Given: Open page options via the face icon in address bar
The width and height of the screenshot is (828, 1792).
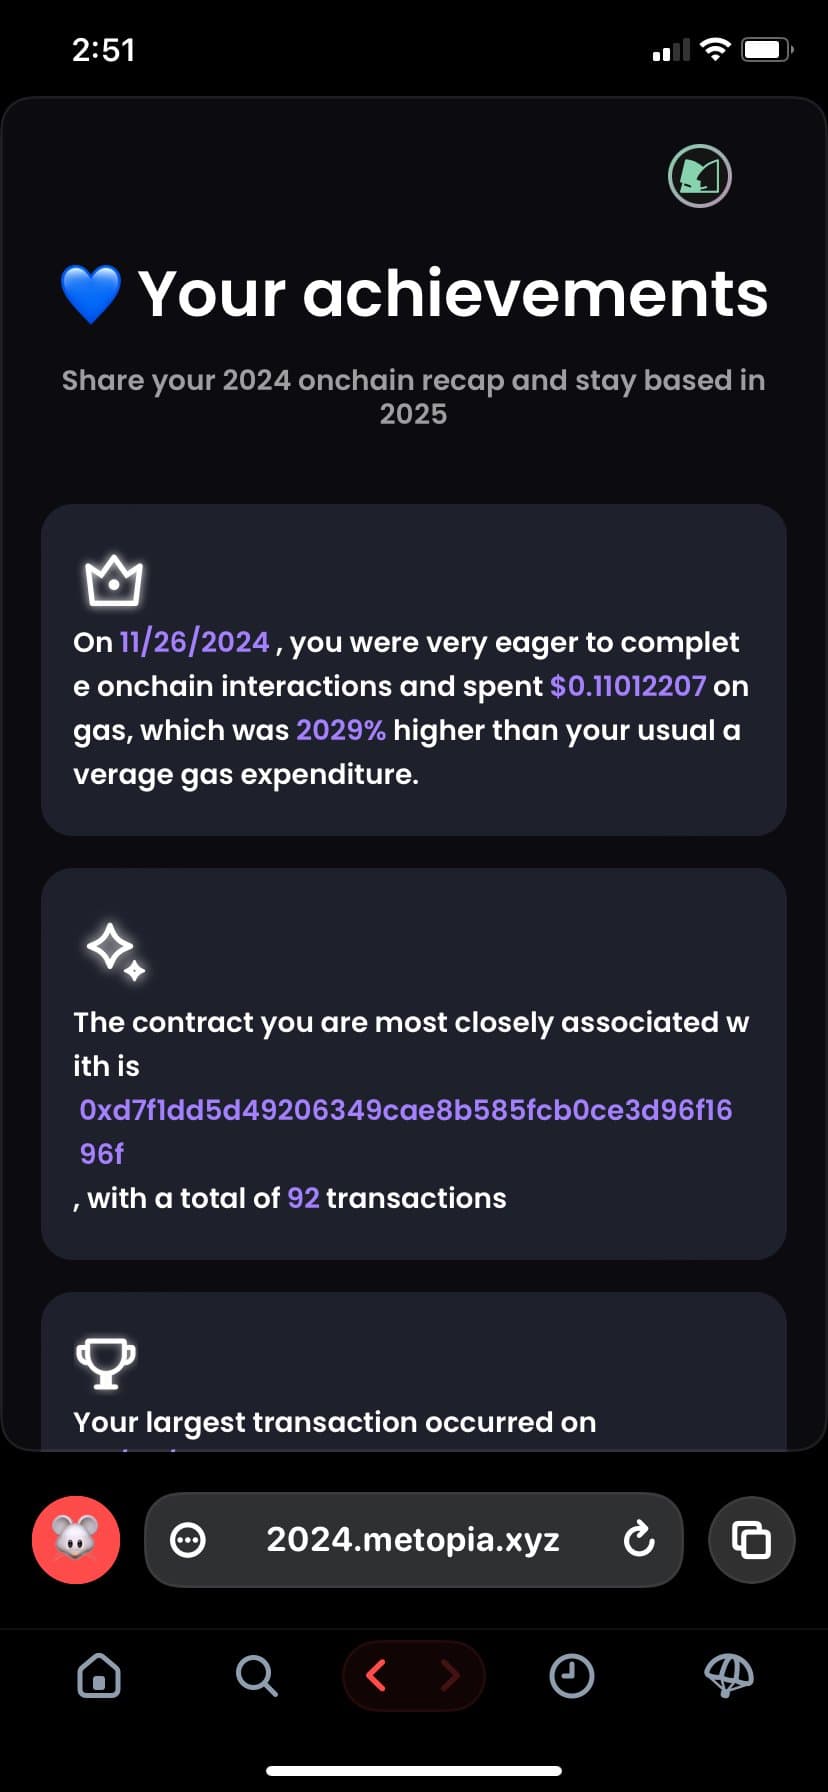Looking at the screenshot, I should [x=187, y=1540].
